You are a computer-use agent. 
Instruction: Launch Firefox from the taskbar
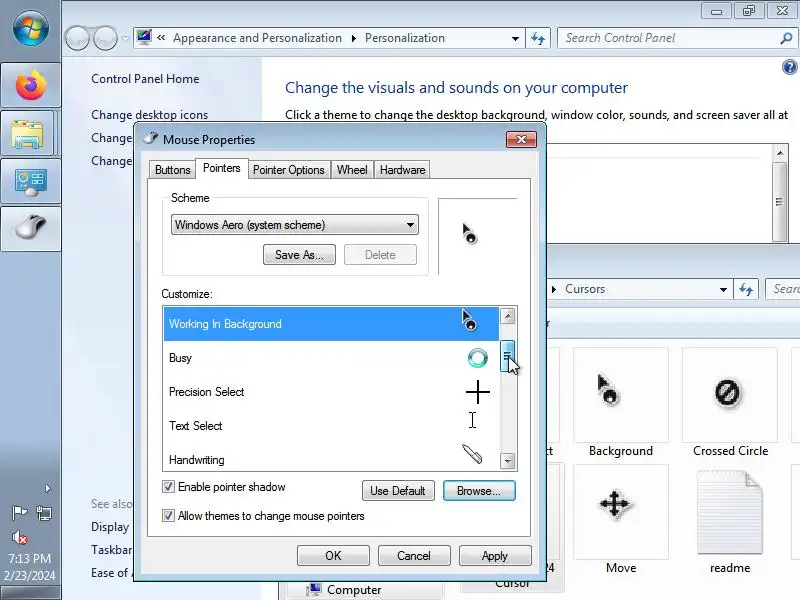coord(31,85)
